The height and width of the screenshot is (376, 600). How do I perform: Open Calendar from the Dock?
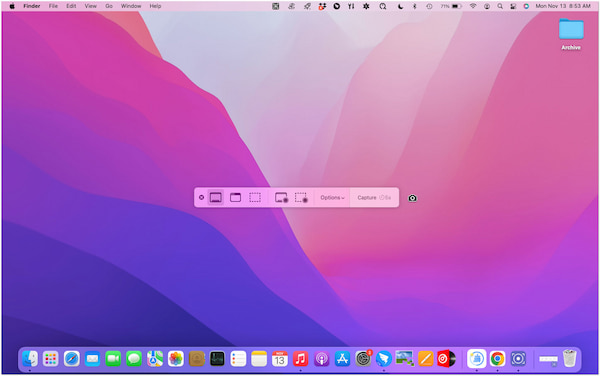tap(280, 359)
